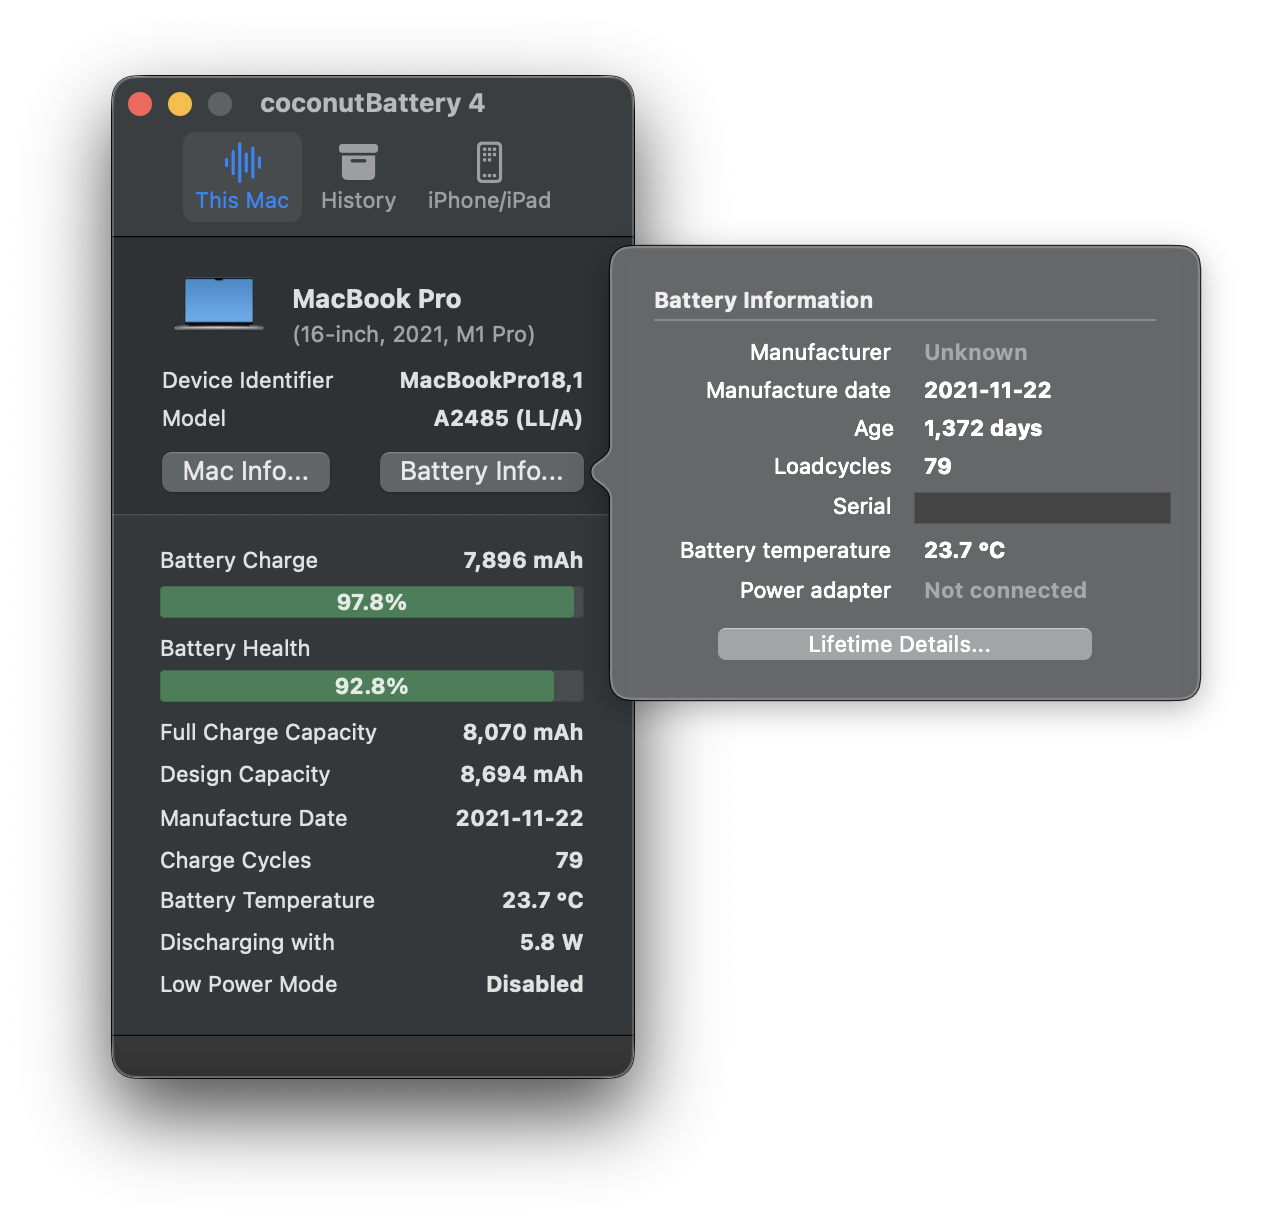
Task: Click the Full Charge Capacity label
Action: (x=268, y=732)
